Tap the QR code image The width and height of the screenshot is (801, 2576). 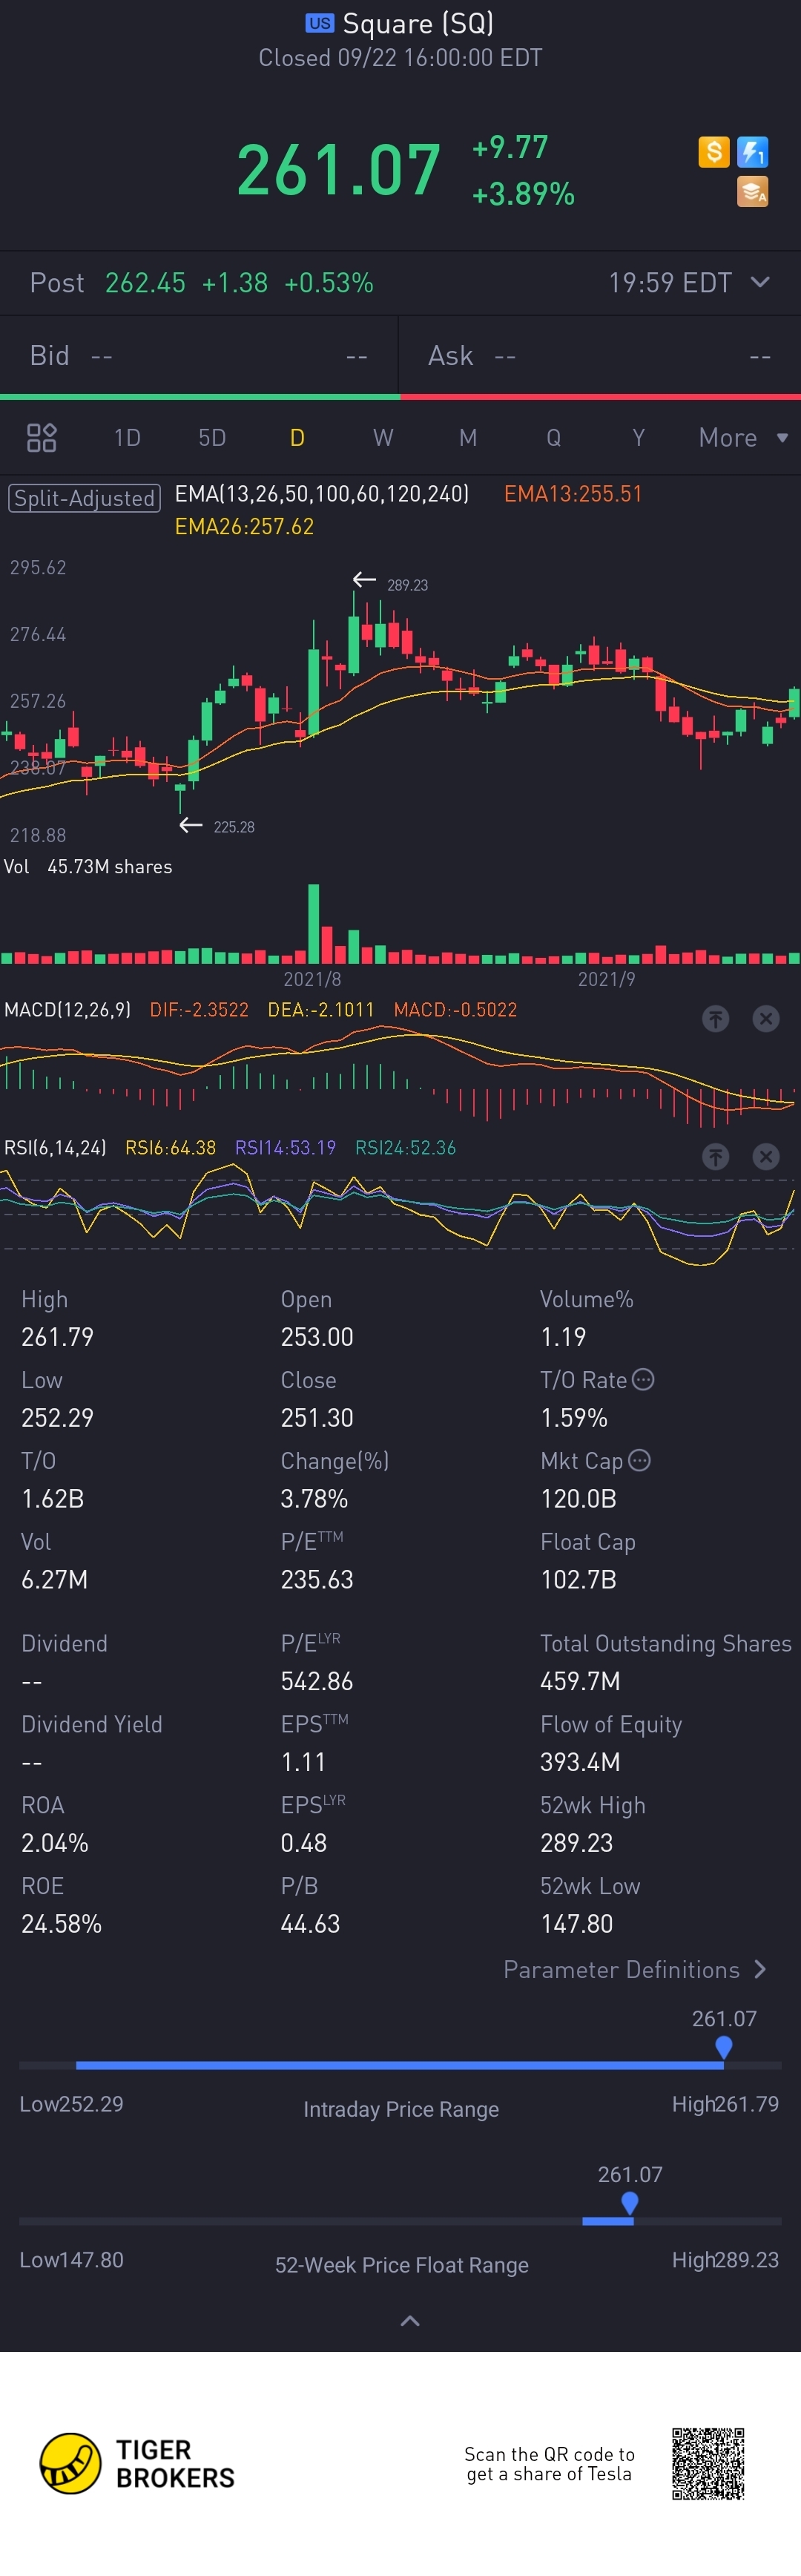[x=708, y=2463]
